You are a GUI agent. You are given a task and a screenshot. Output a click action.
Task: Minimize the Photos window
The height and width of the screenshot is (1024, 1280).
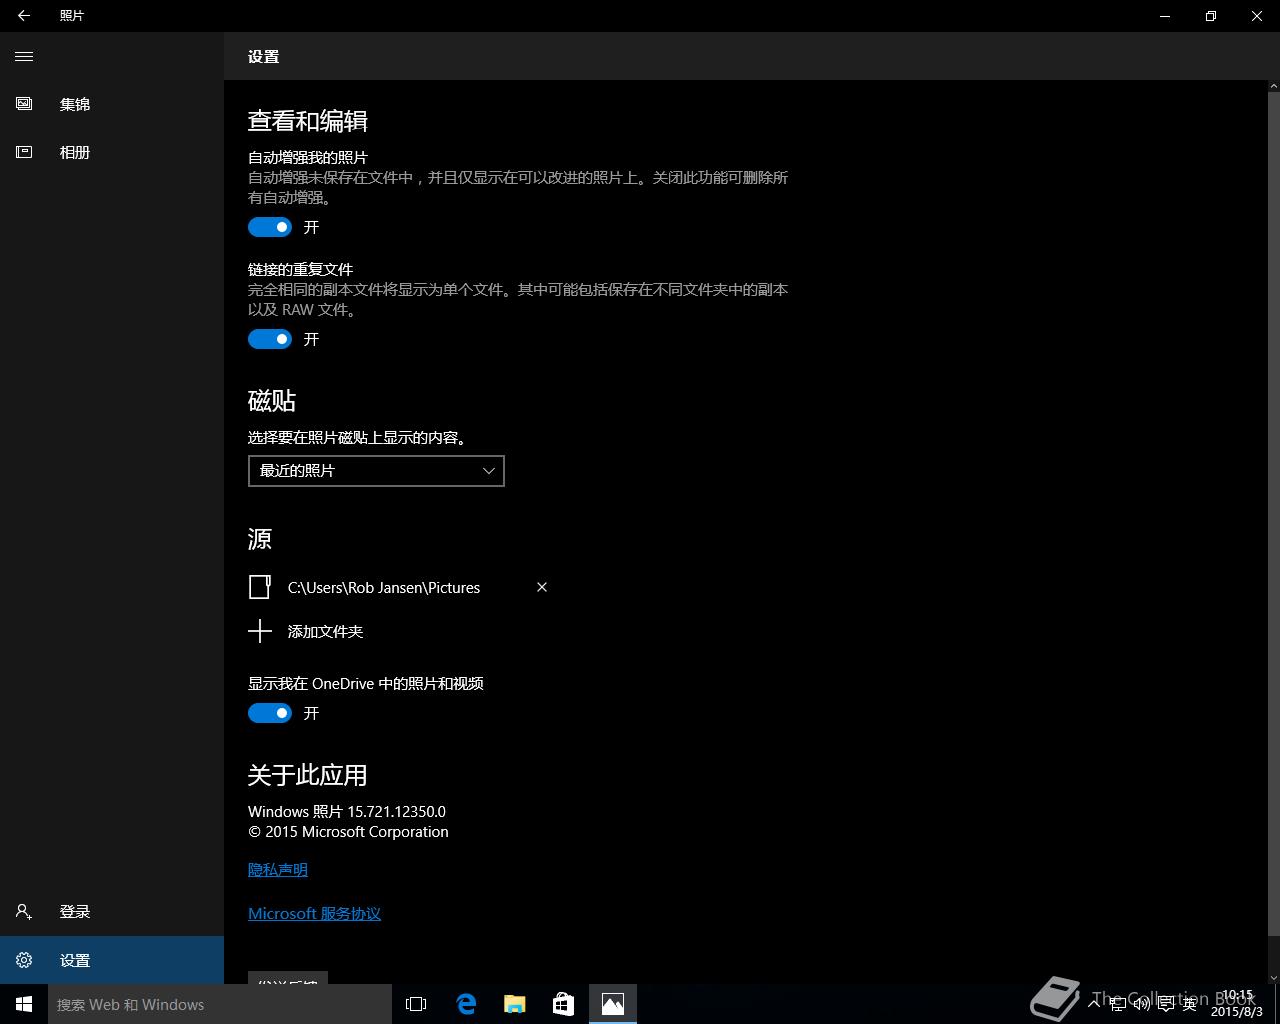tap(1165, 16)
